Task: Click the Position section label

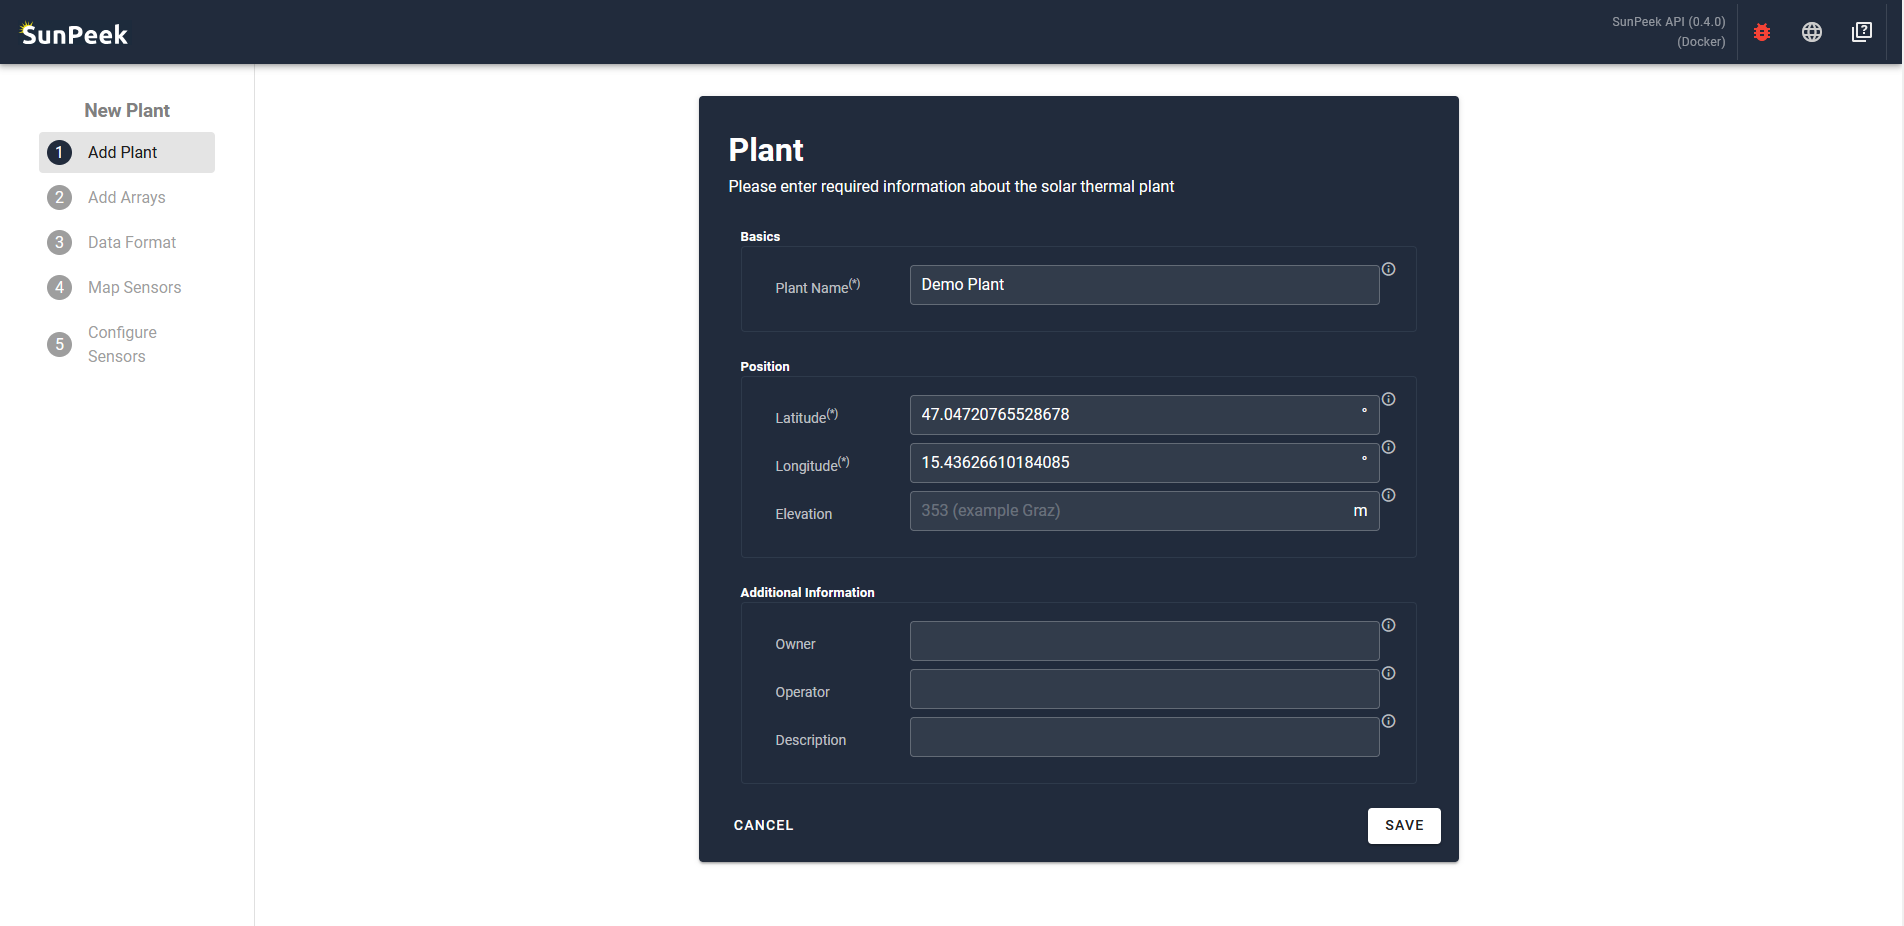Action: point(765,367)
